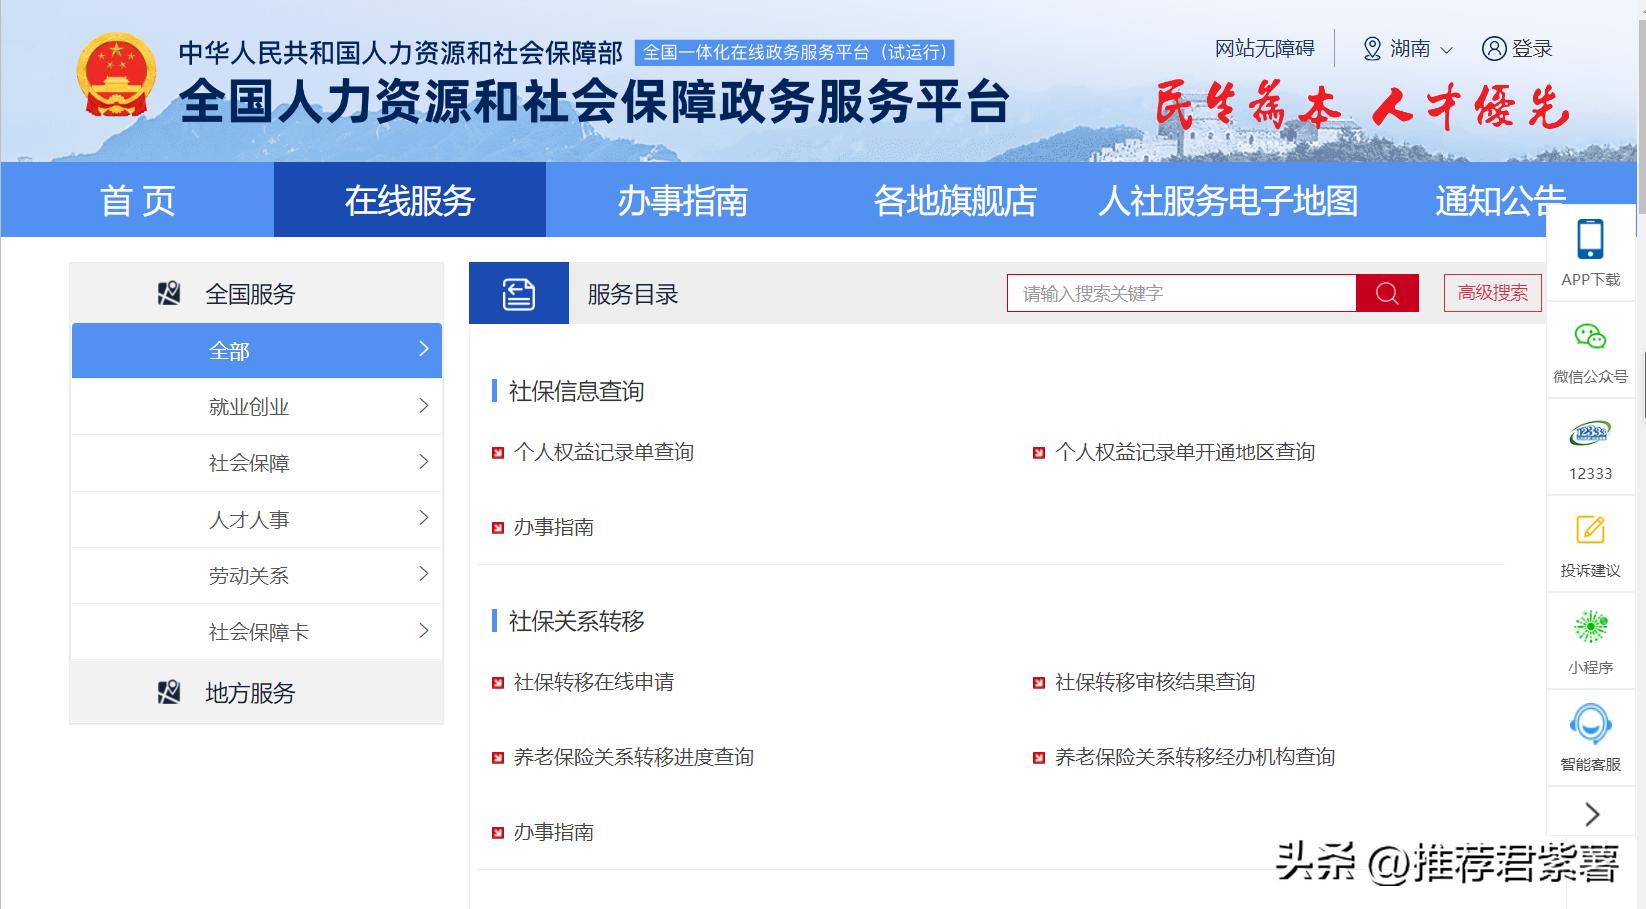Open the 办事指南 menu item
Screen dimensions: 1646x909
685,200
